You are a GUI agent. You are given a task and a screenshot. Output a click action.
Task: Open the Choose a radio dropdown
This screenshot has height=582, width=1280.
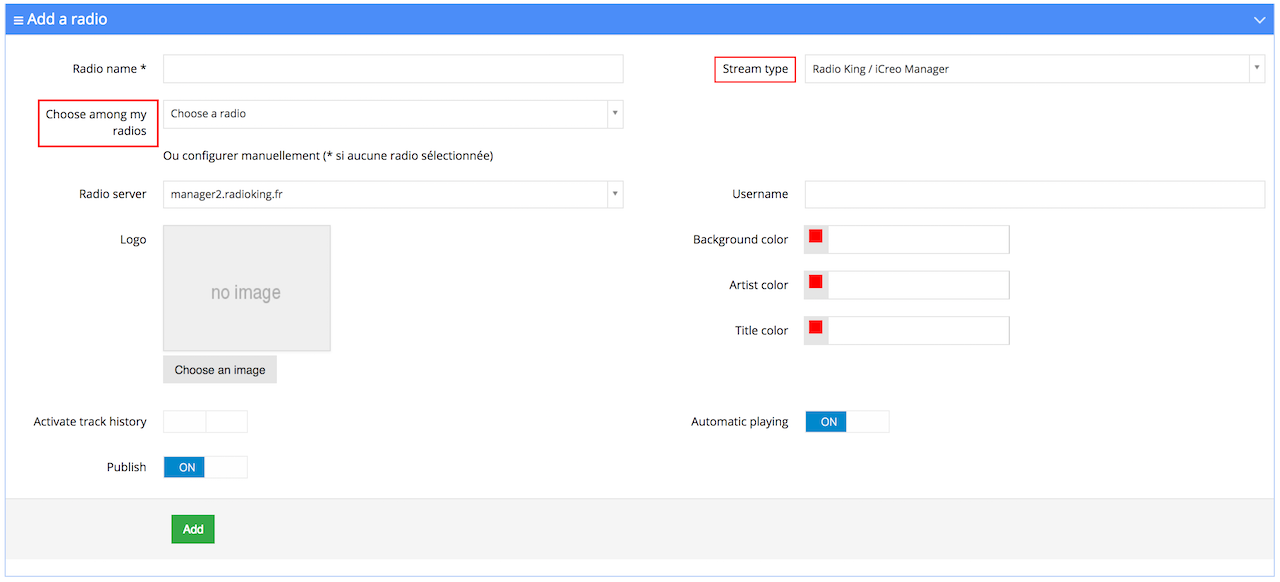[393, 114]
